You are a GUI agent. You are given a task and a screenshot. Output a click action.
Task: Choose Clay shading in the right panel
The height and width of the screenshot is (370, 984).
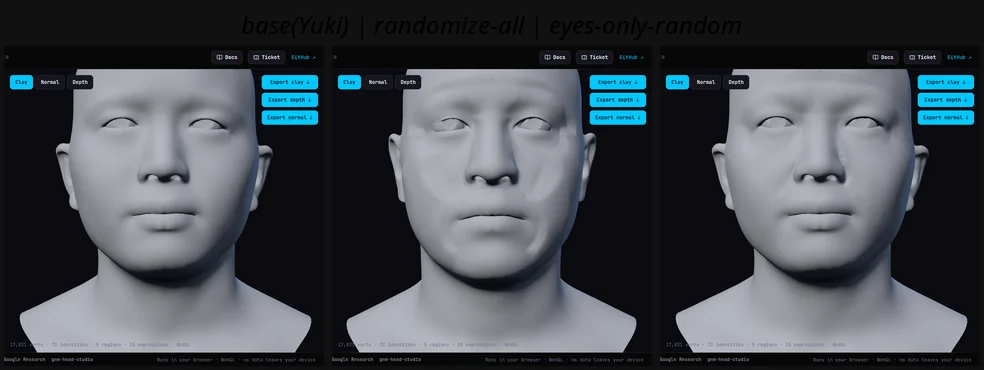(678, 82)
